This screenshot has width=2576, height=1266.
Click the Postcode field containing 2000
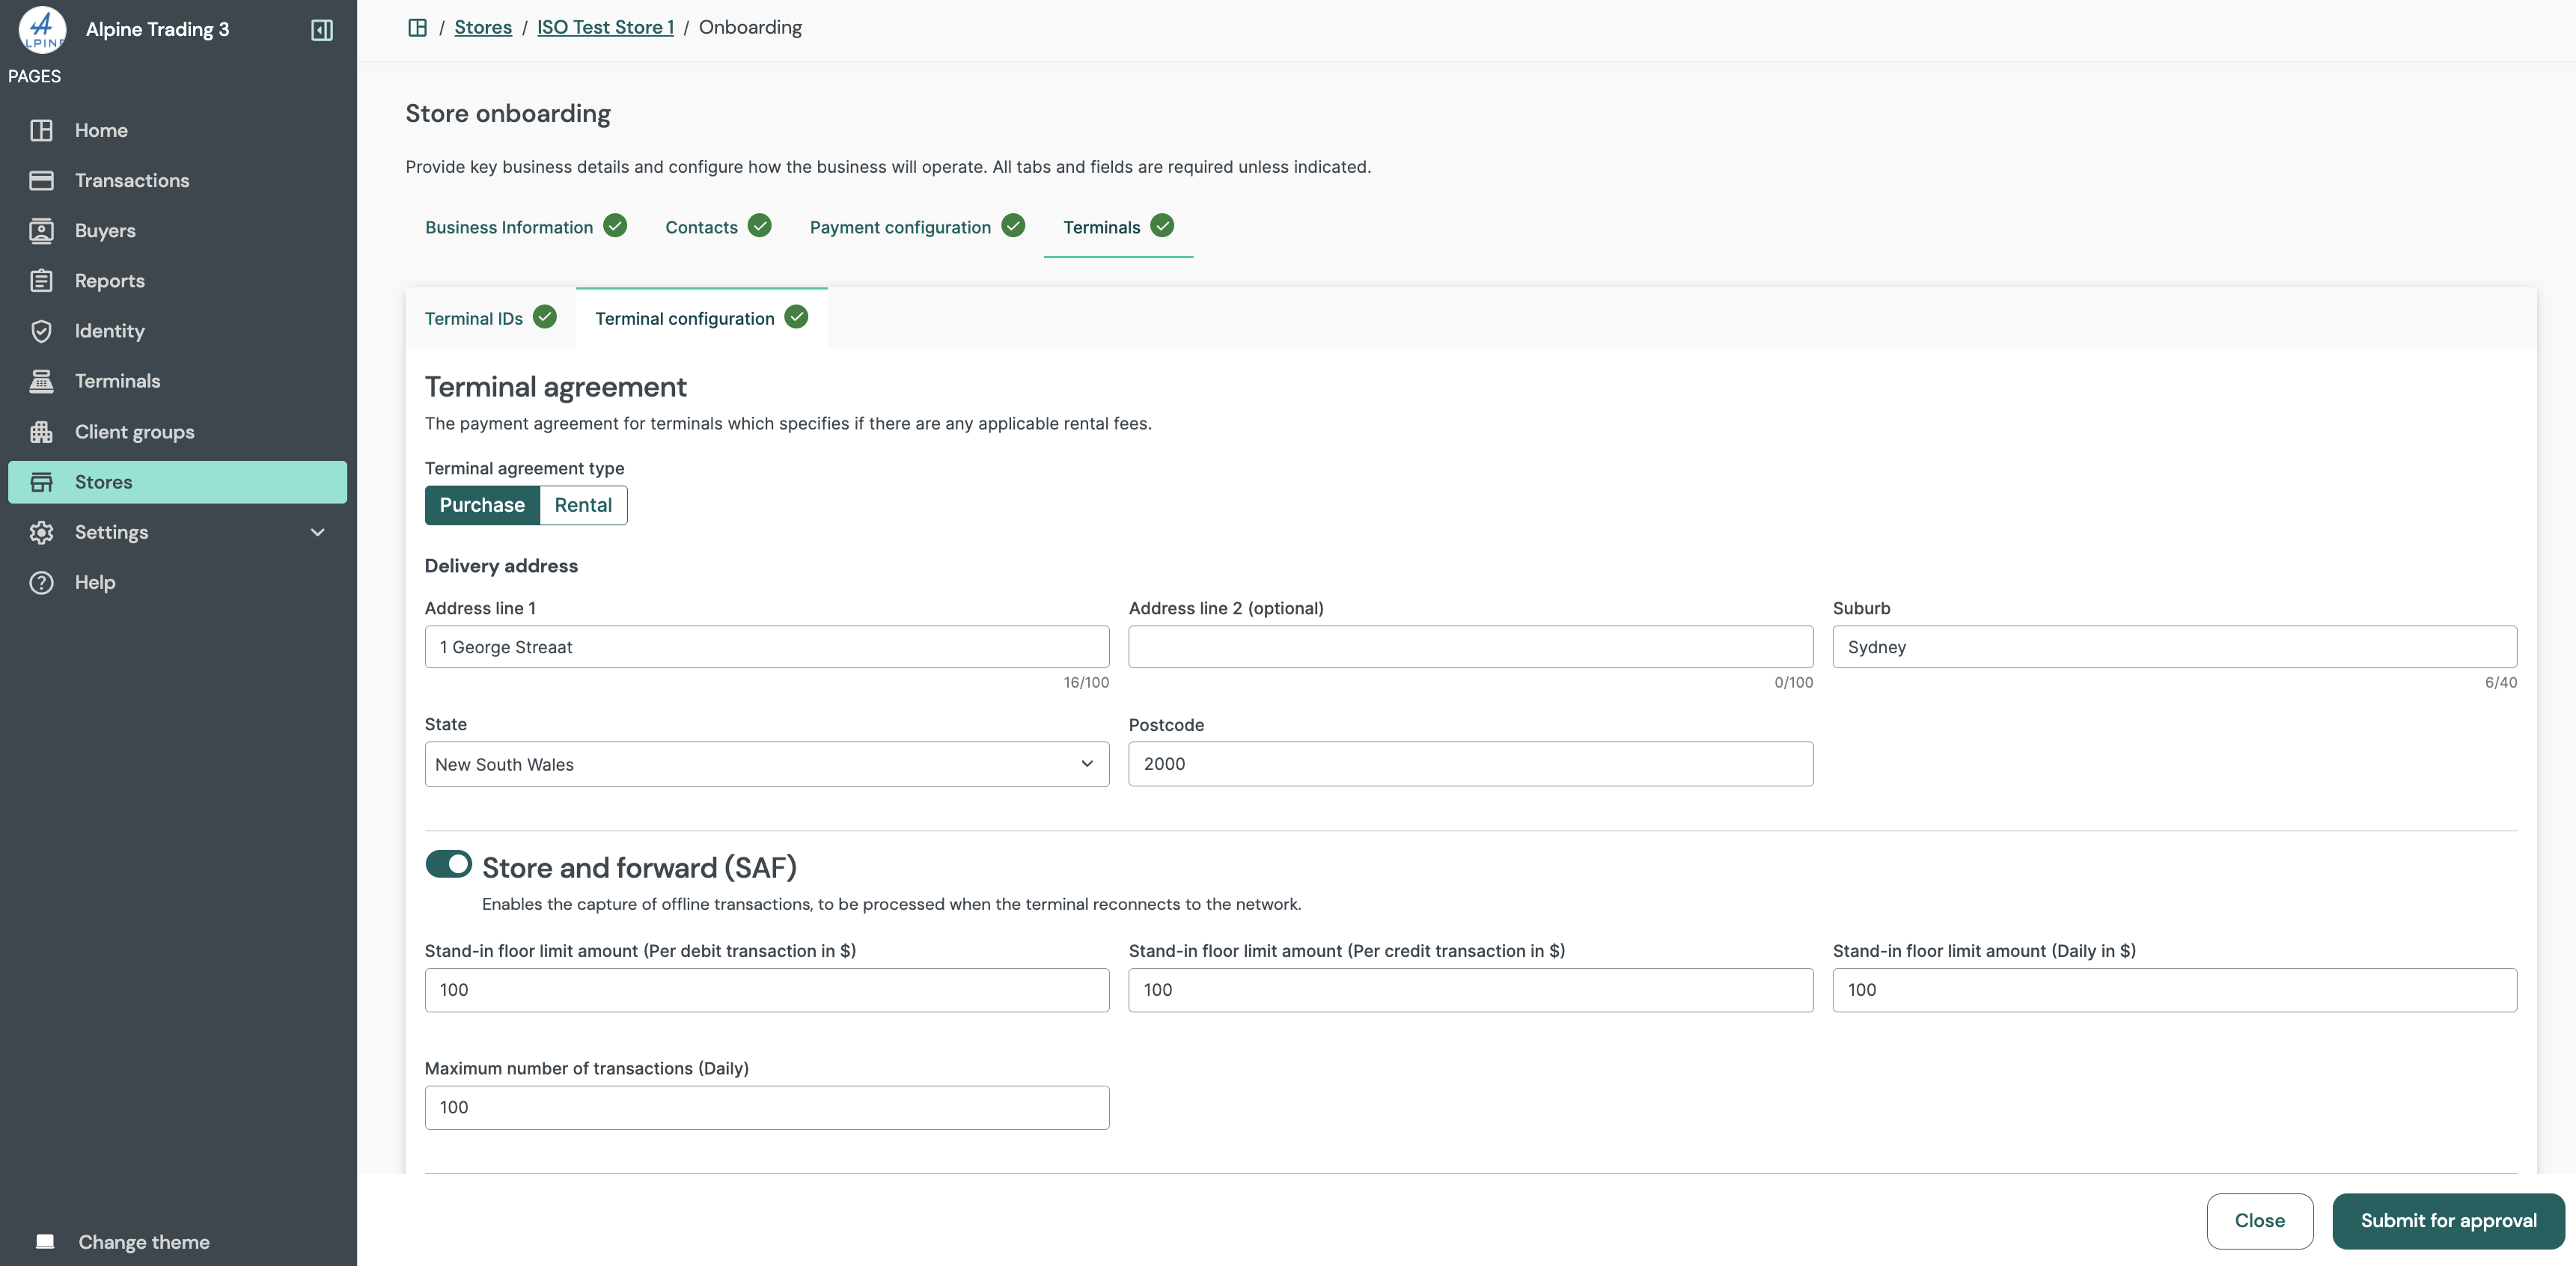point(1469,764)
